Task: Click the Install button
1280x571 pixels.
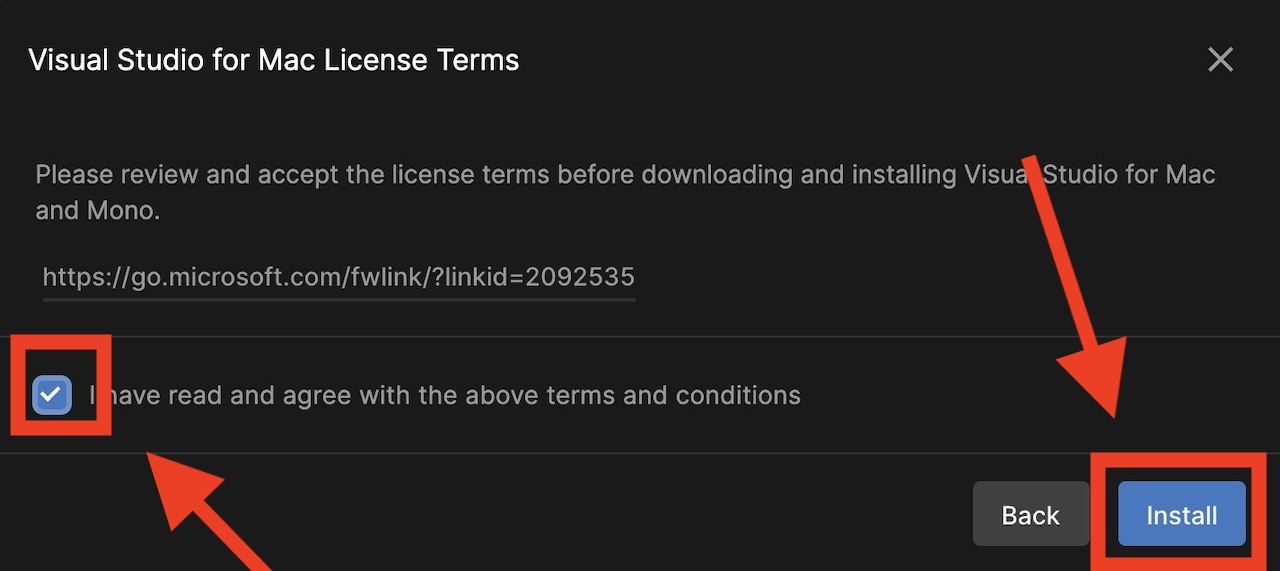Action: (1181, 515)
